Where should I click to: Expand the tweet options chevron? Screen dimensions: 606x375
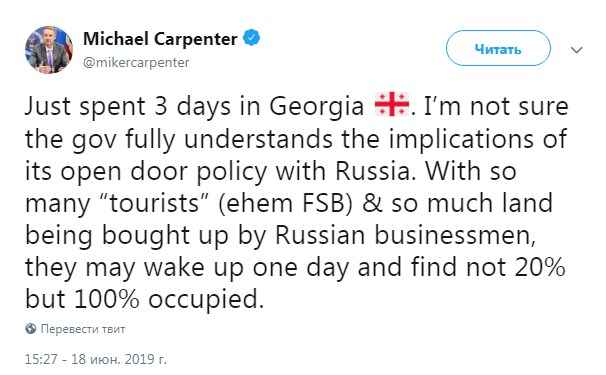(577, 50)
